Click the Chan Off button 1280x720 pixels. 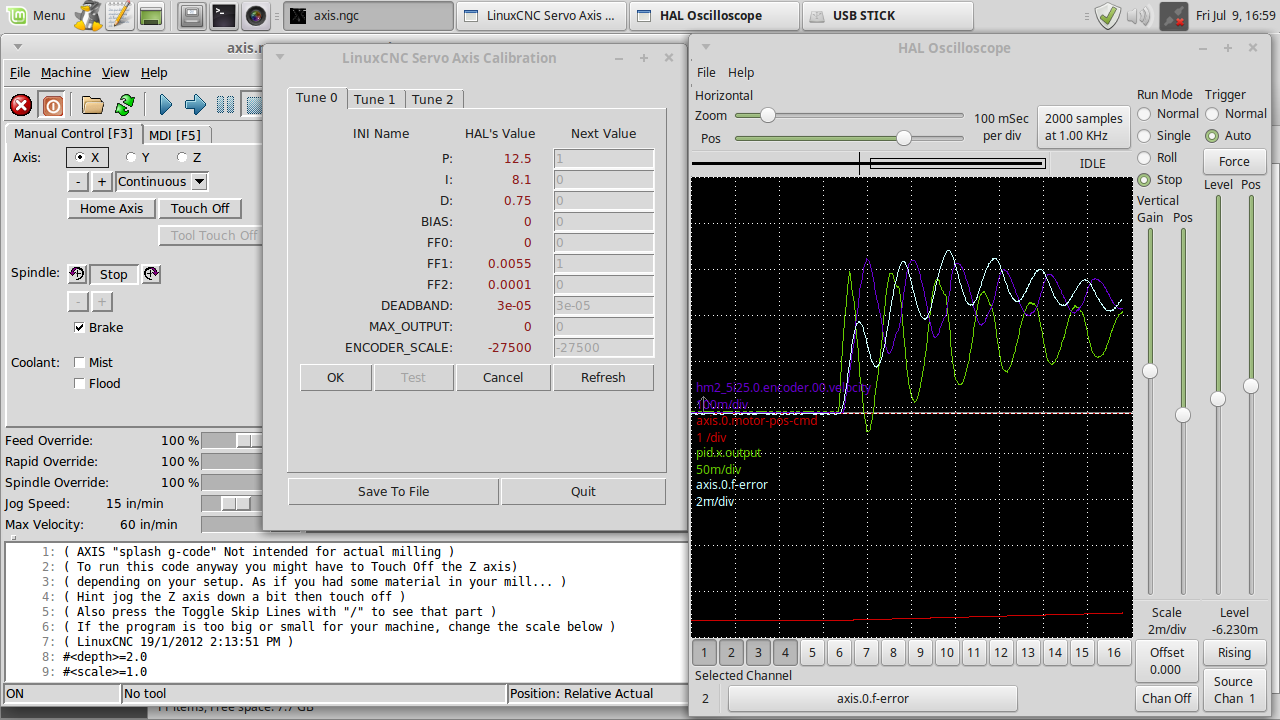click(x=1167, y=699)
